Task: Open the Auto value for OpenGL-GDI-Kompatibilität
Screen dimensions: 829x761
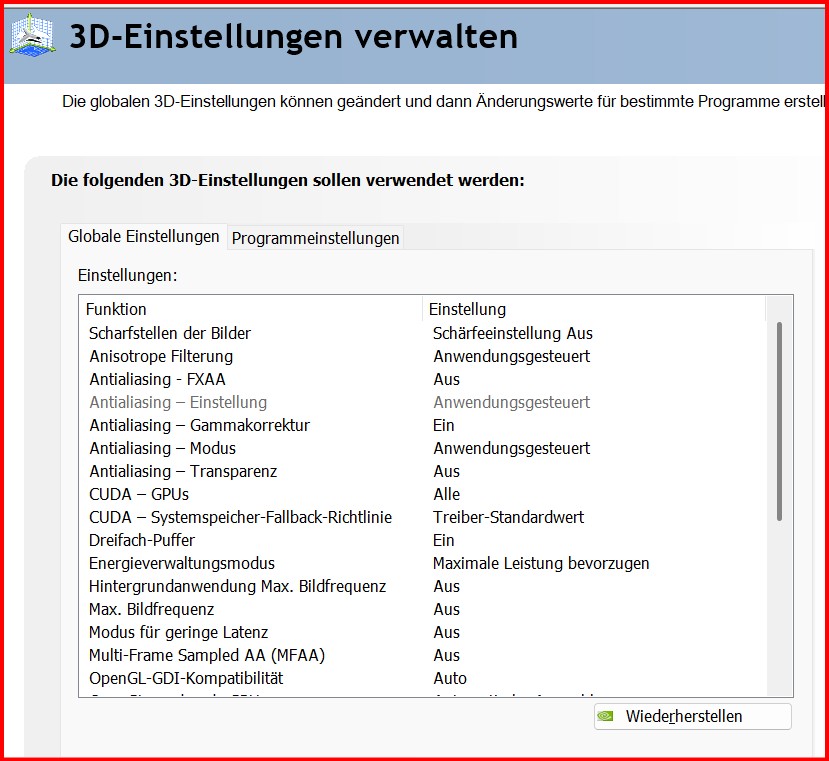Action: tap(450, 679)
